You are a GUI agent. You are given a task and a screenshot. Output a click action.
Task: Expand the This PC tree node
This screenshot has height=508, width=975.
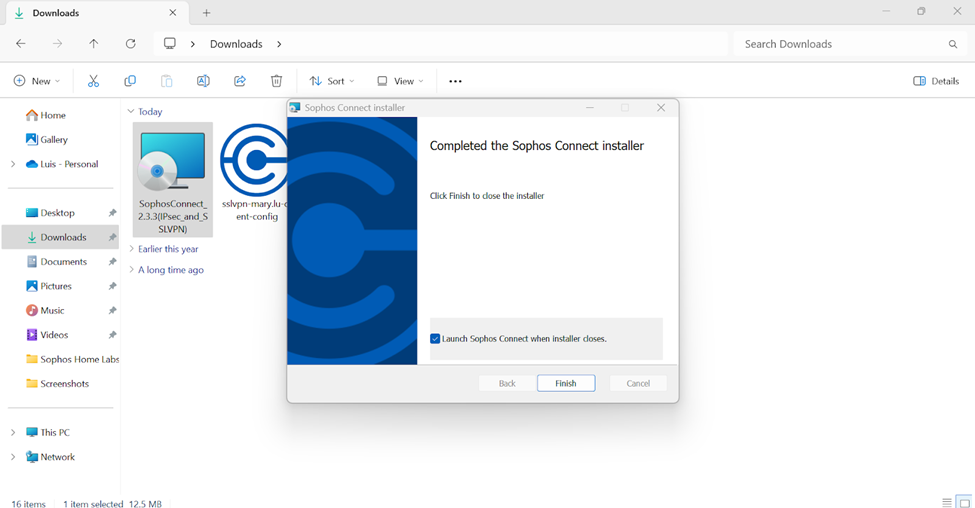coord(13,432)
